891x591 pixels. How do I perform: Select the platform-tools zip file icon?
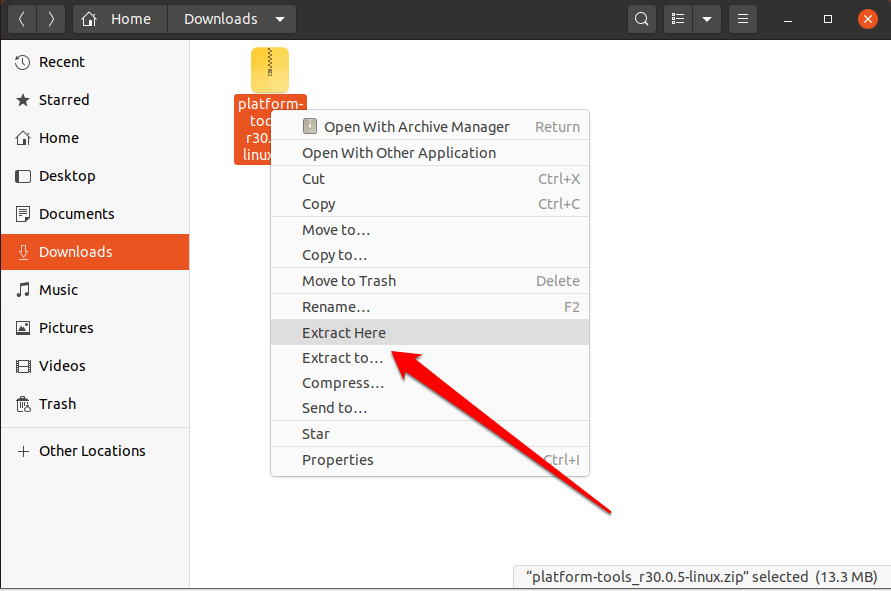coord(270,70)
